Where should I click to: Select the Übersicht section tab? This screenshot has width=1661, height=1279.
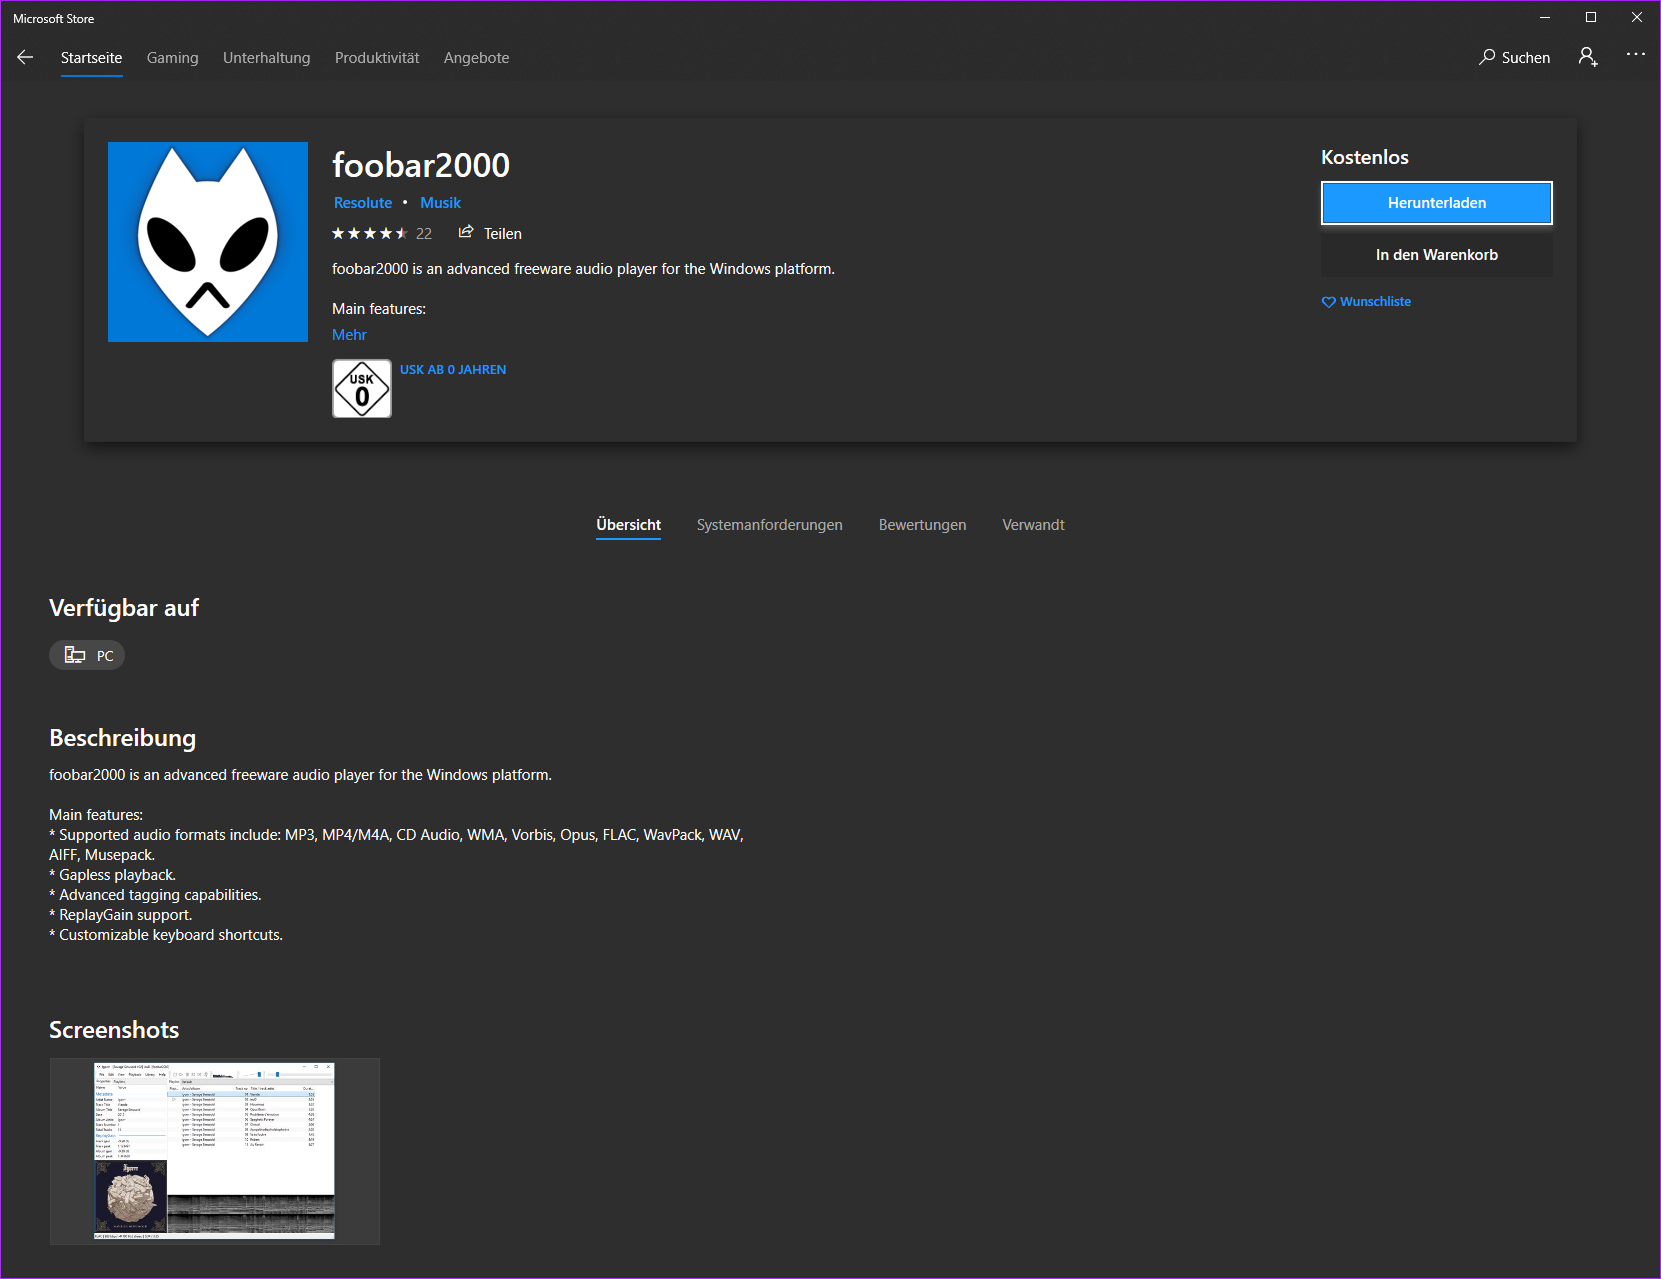click(x=628, y=525)
